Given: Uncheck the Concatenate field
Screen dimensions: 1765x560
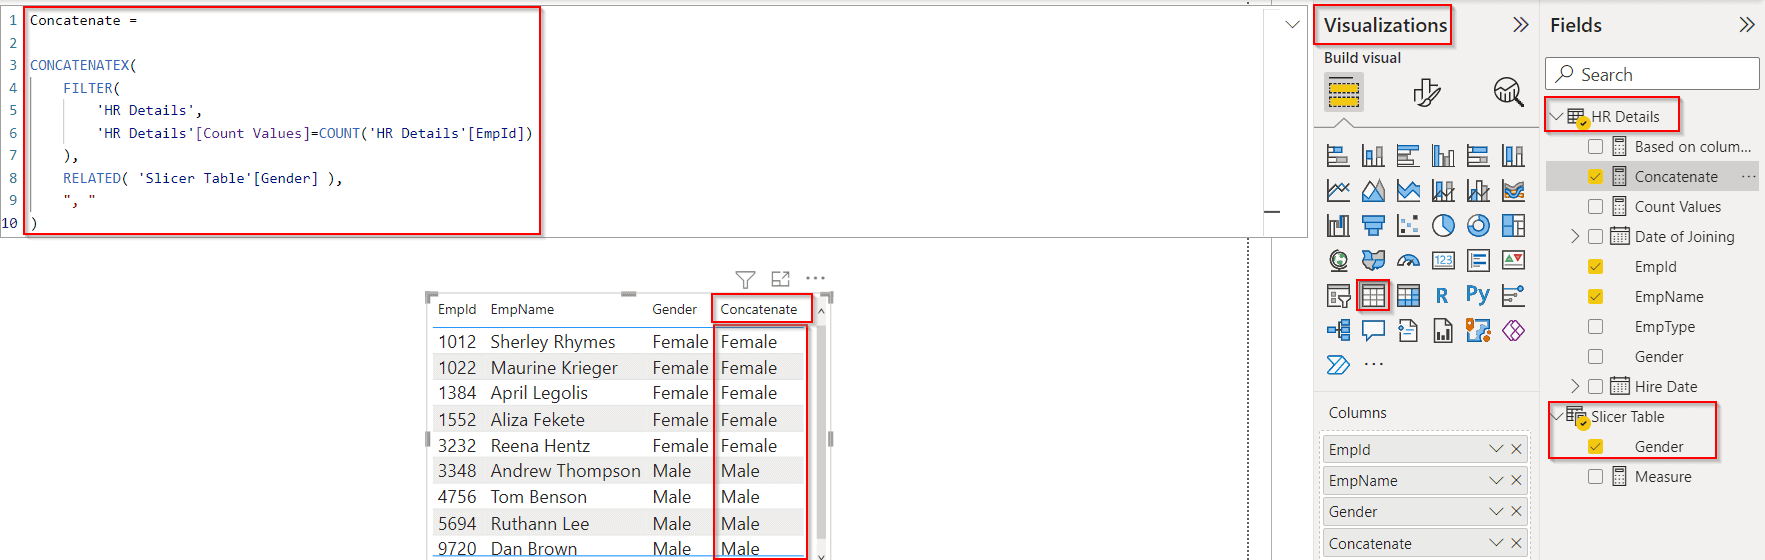Looking at the screenshot, I should (1595, 176).
